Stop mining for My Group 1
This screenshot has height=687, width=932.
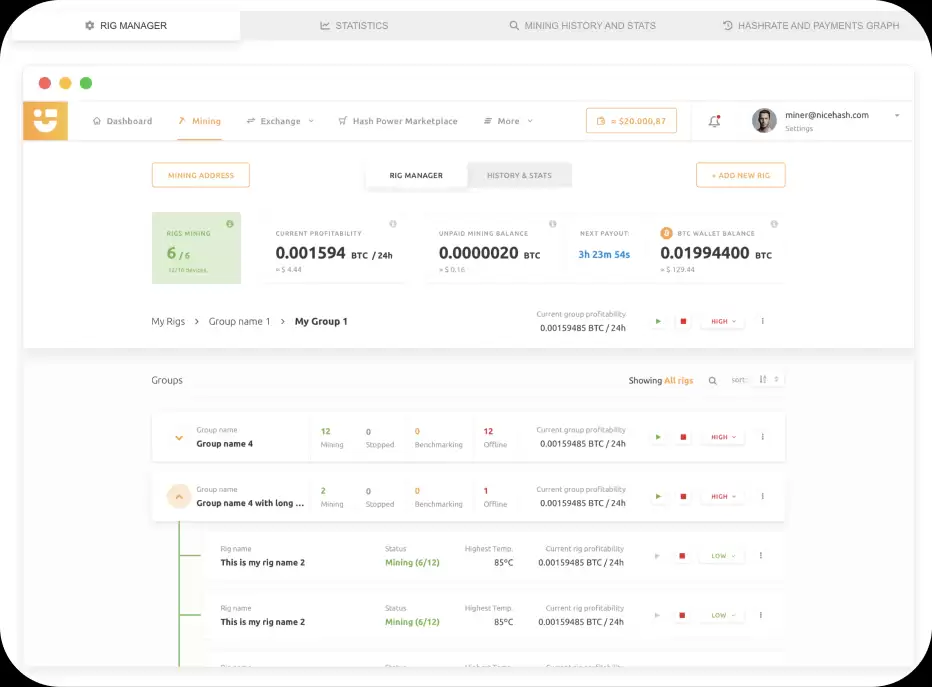pyautogui.click(x=684, y=321)
